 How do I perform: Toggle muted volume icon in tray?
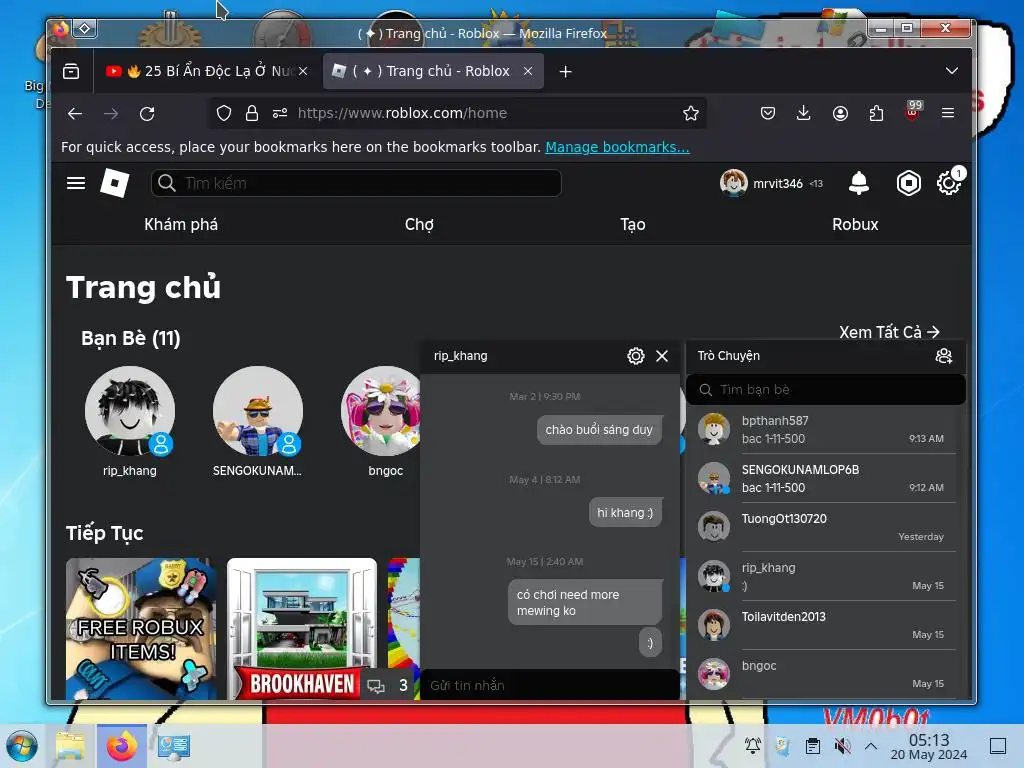842,746
